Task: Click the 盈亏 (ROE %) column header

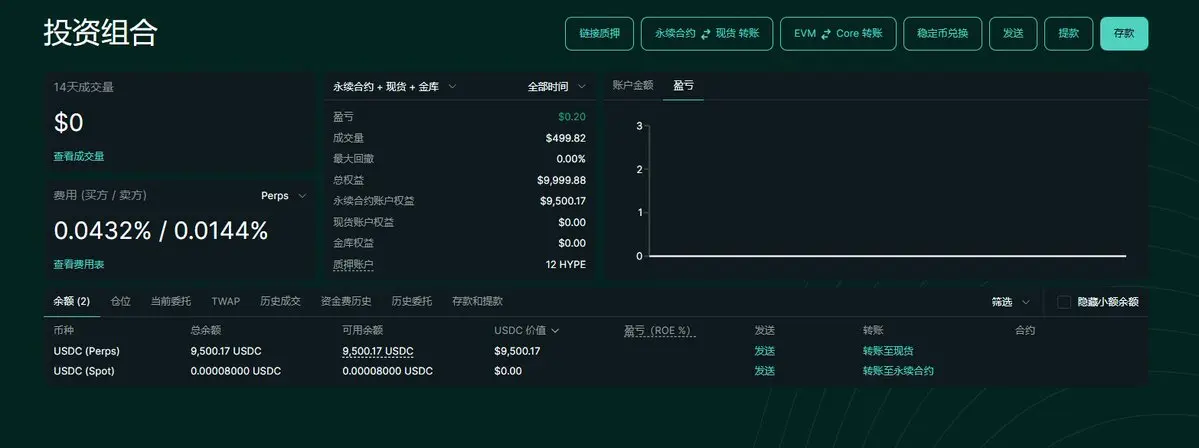Action: tap(659, 330)
